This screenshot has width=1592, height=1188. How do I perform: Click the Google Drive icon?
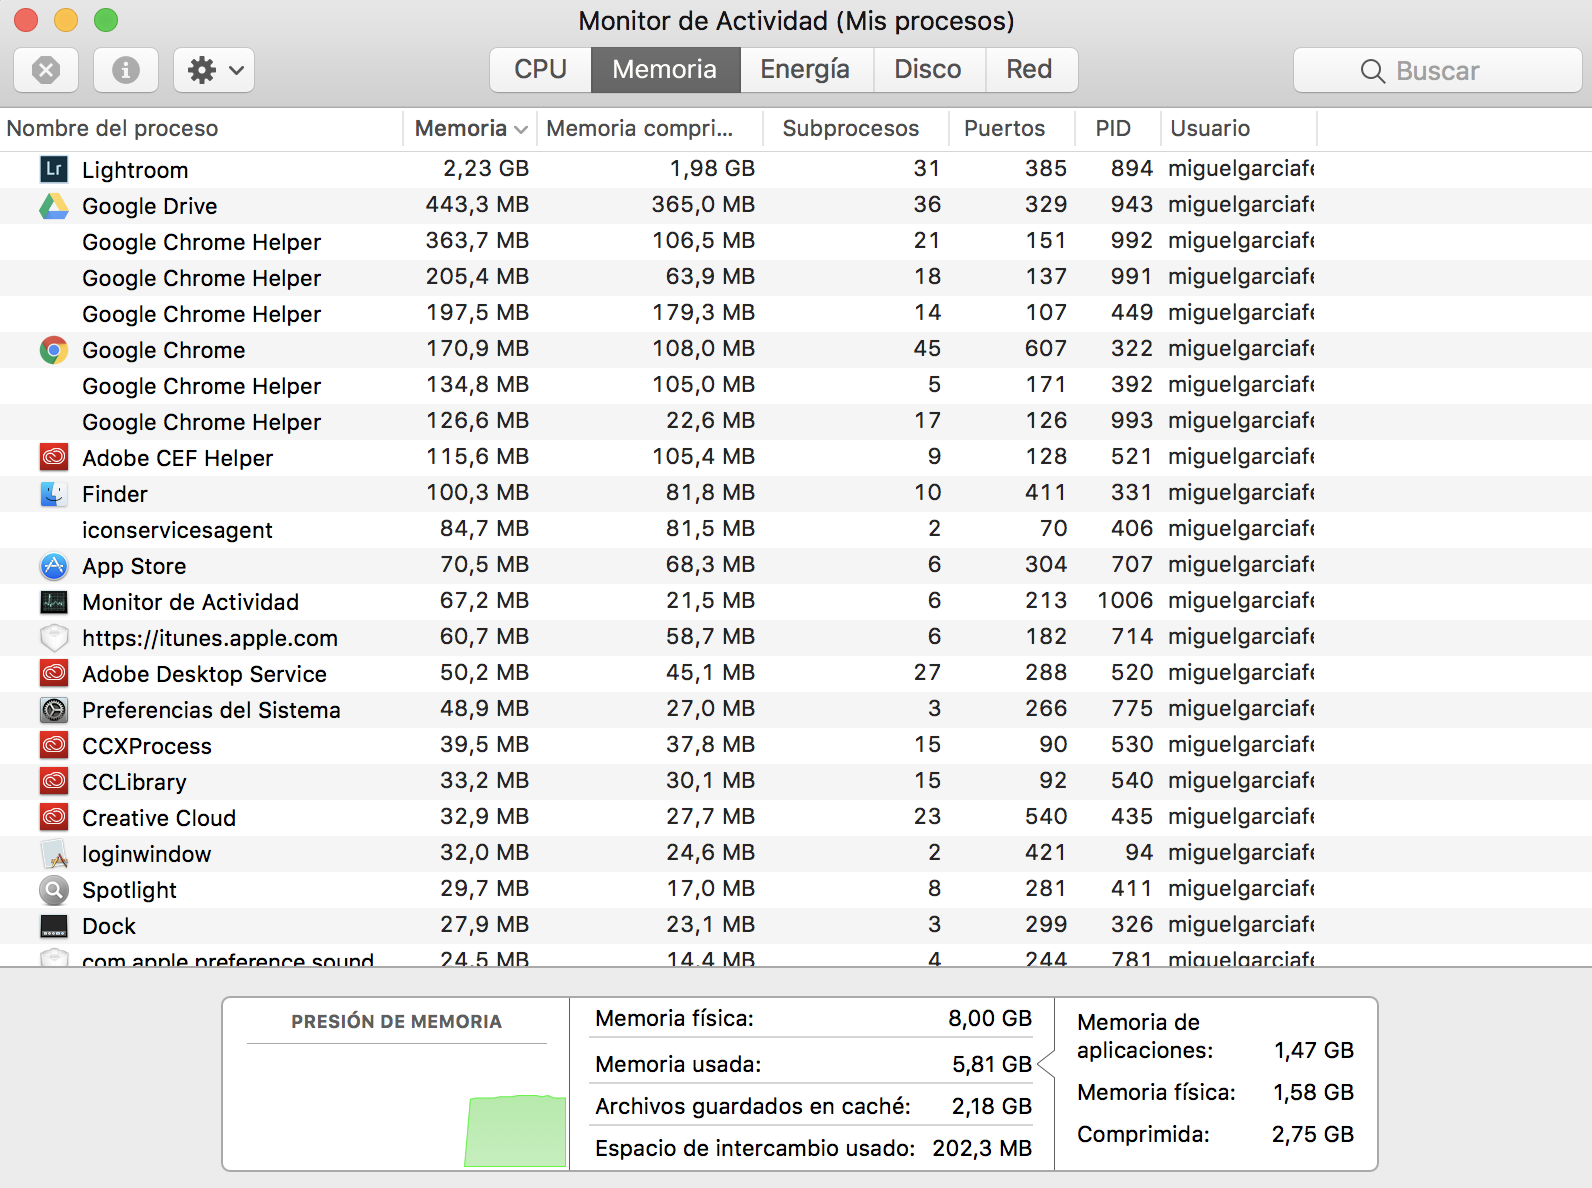(x=54, y=206)
